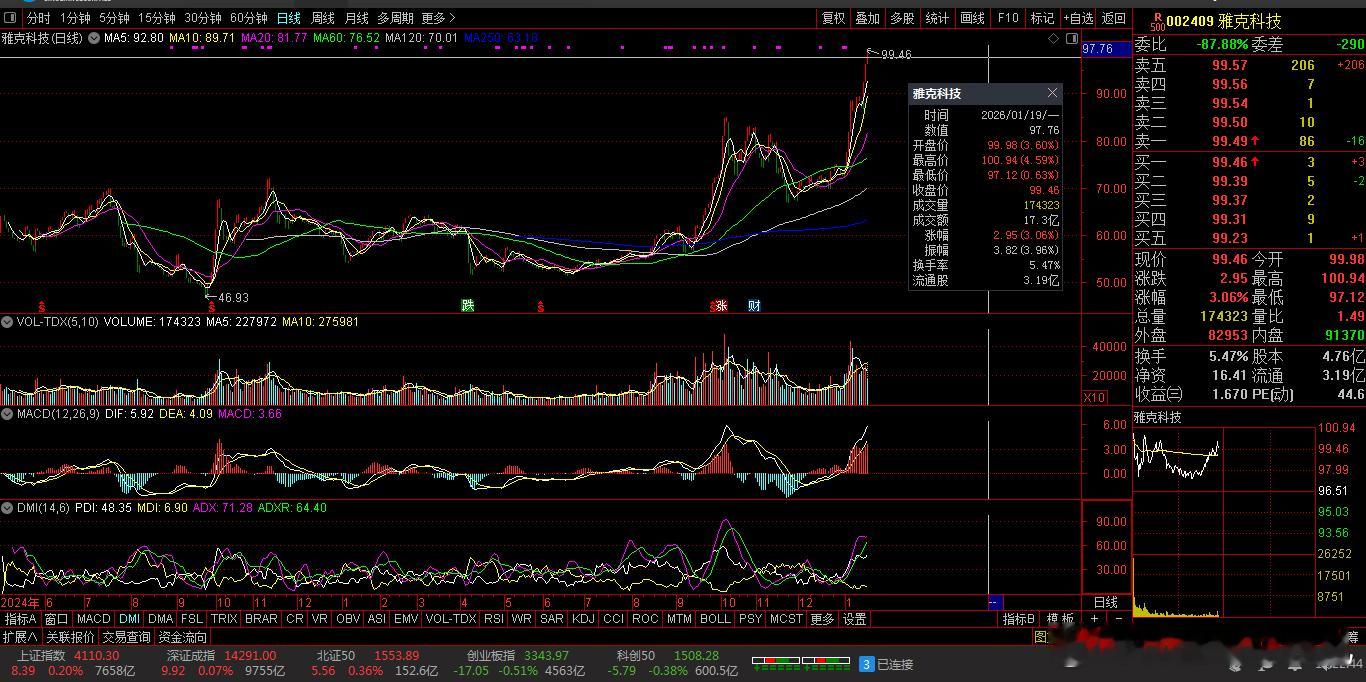The image size is (1366, 682).
Task: Switch to 15分钟 period
Action: [157, 18]
